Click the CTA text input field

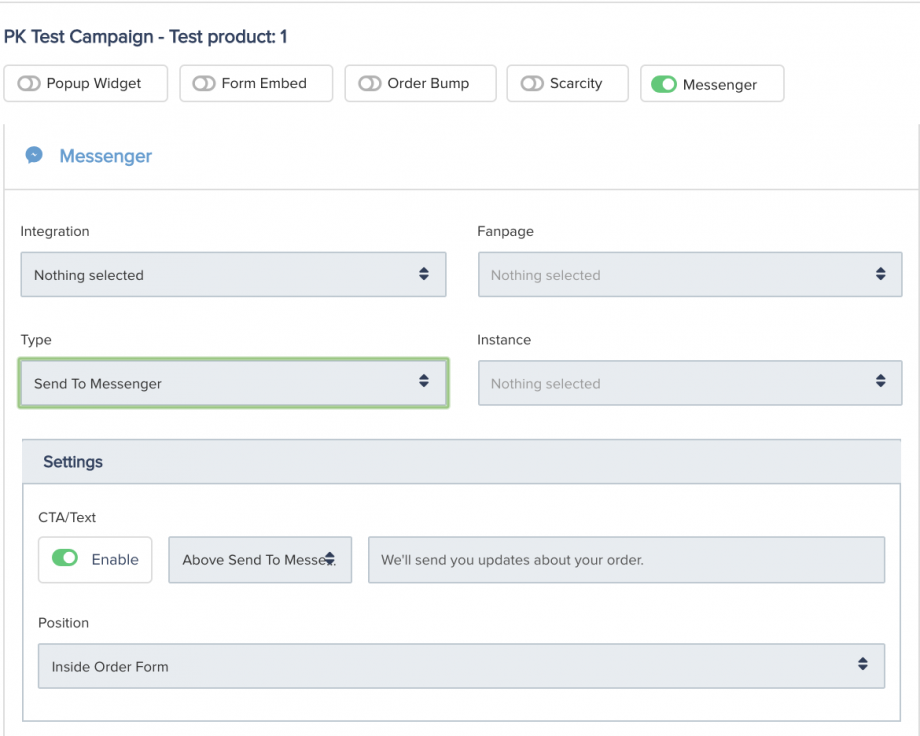click(626, 560)
